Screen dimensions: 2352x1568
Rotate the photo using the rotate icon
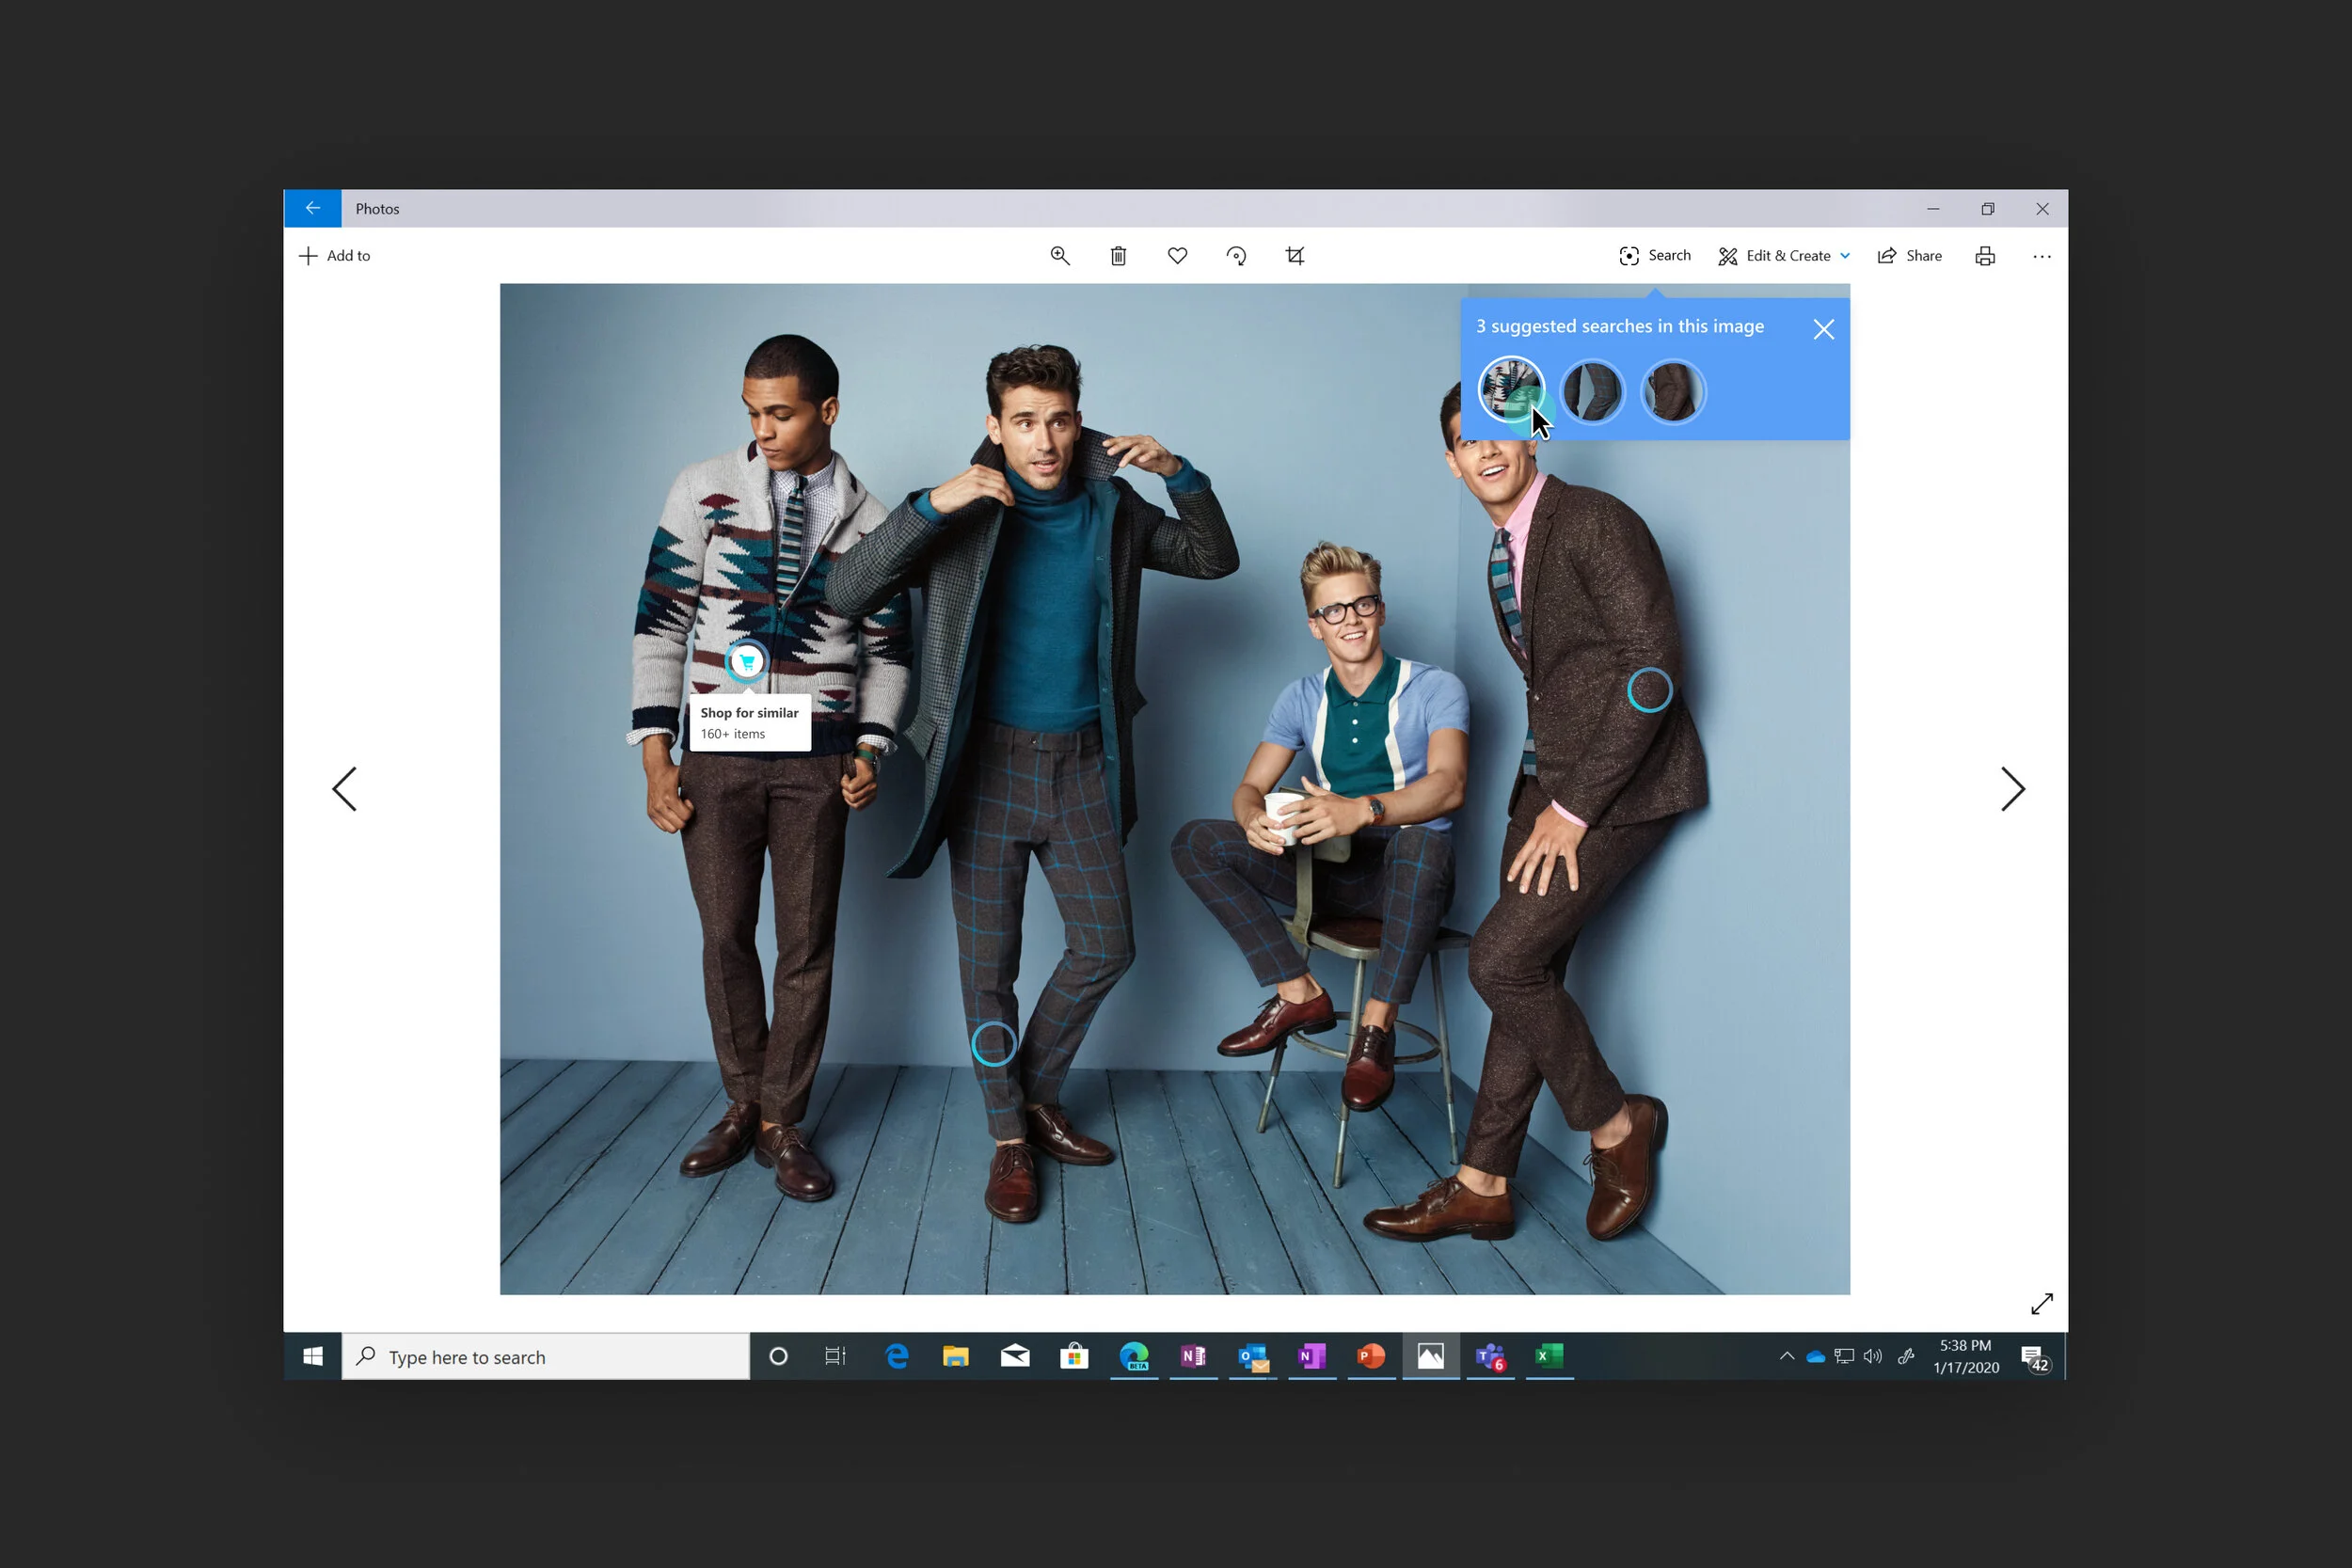[x=1236, y=256]
